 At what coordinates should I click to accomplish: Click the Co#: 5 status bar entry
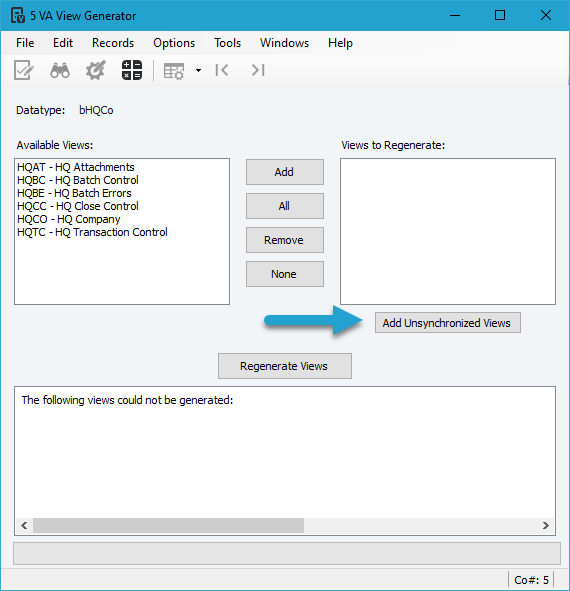tap(531, 580)
